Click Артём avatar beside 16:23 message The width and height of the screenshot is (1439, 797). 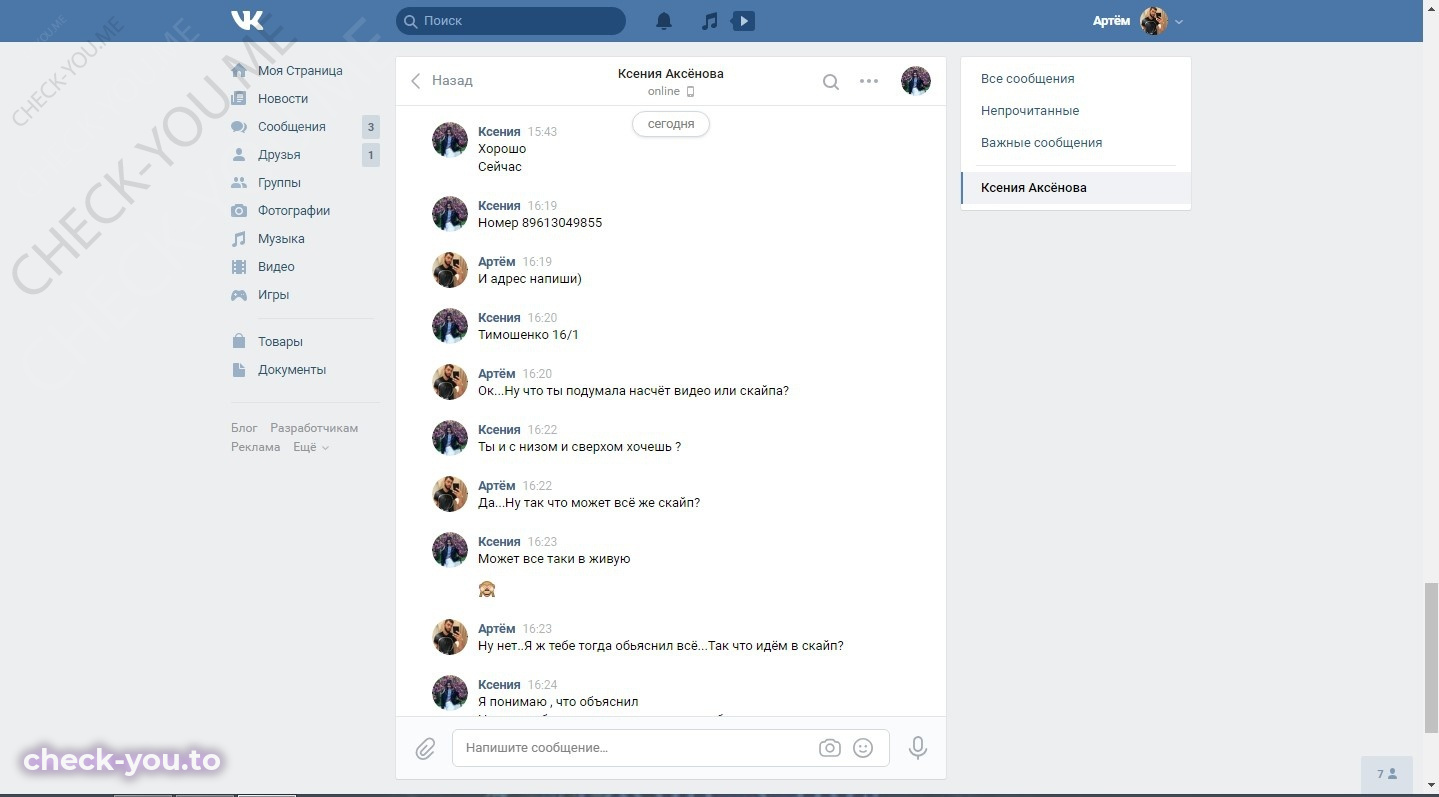[450, 637]
